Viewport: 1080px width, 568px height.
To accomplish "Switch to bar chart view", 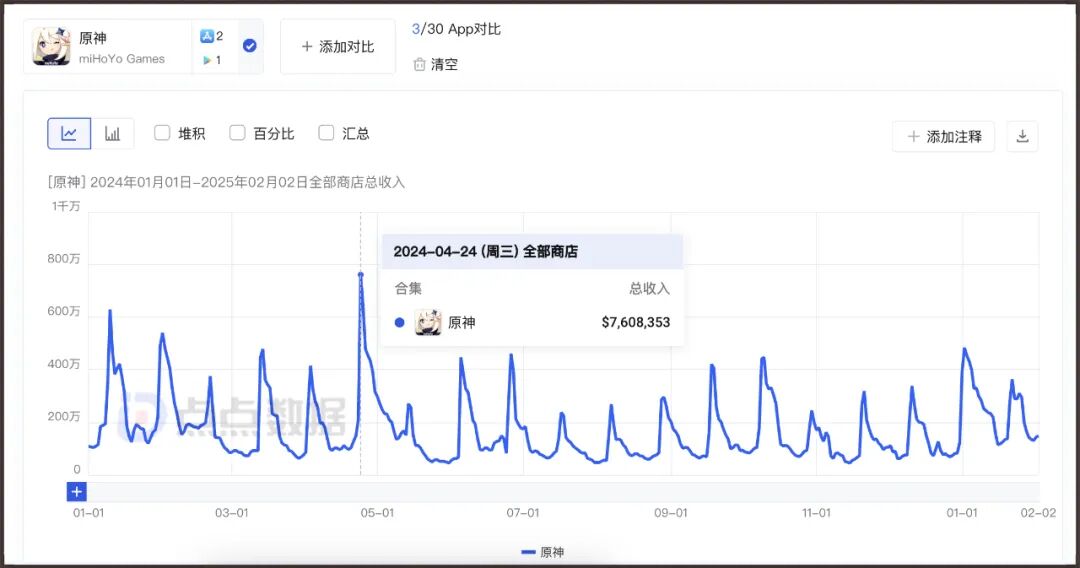I will [x=112, y=134].
